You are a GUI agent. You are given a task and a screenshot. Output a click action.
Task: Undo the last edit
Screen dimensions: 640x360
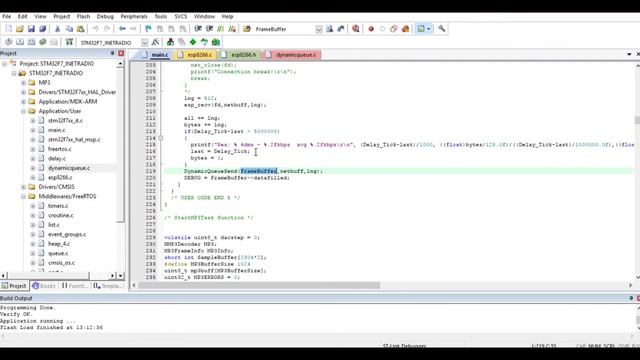[x=96, y=29]
